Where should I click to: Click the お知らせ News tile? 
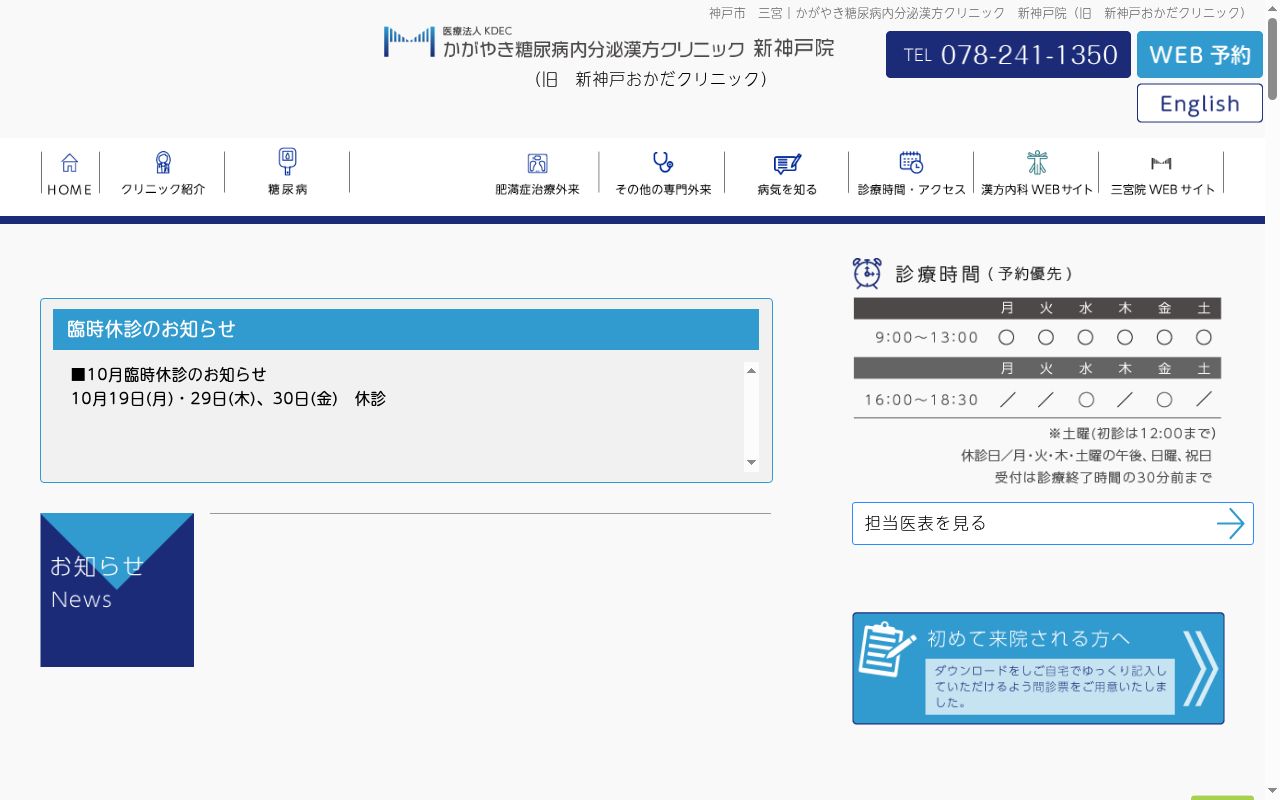(117, 590)
